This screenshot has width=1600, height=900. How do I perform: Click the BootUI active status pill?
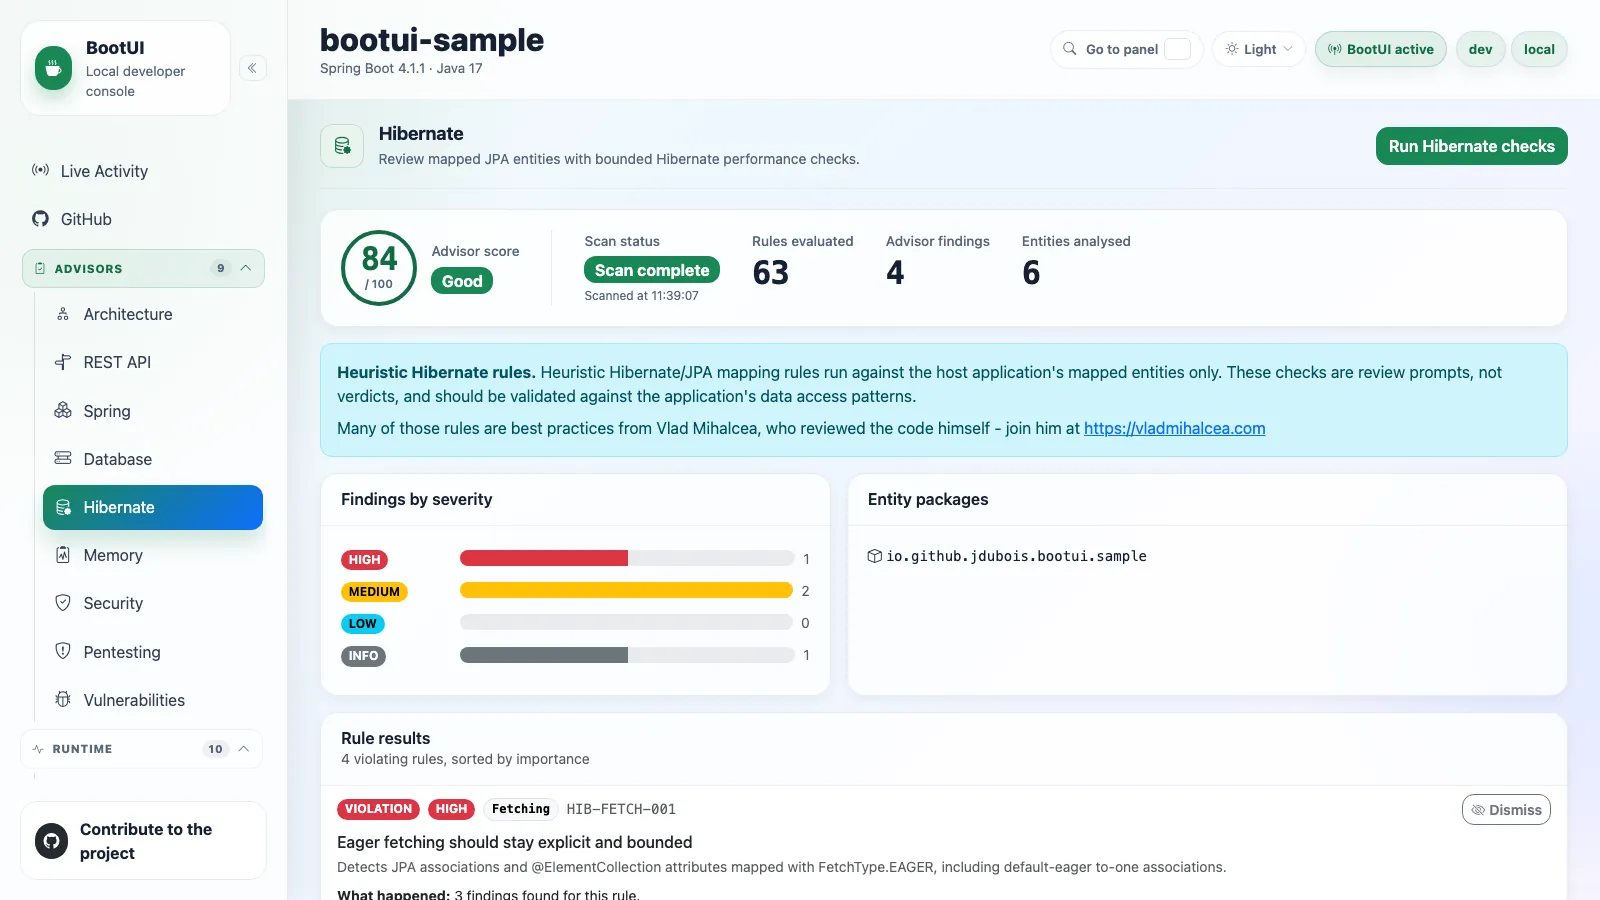tap(1380, 49)
